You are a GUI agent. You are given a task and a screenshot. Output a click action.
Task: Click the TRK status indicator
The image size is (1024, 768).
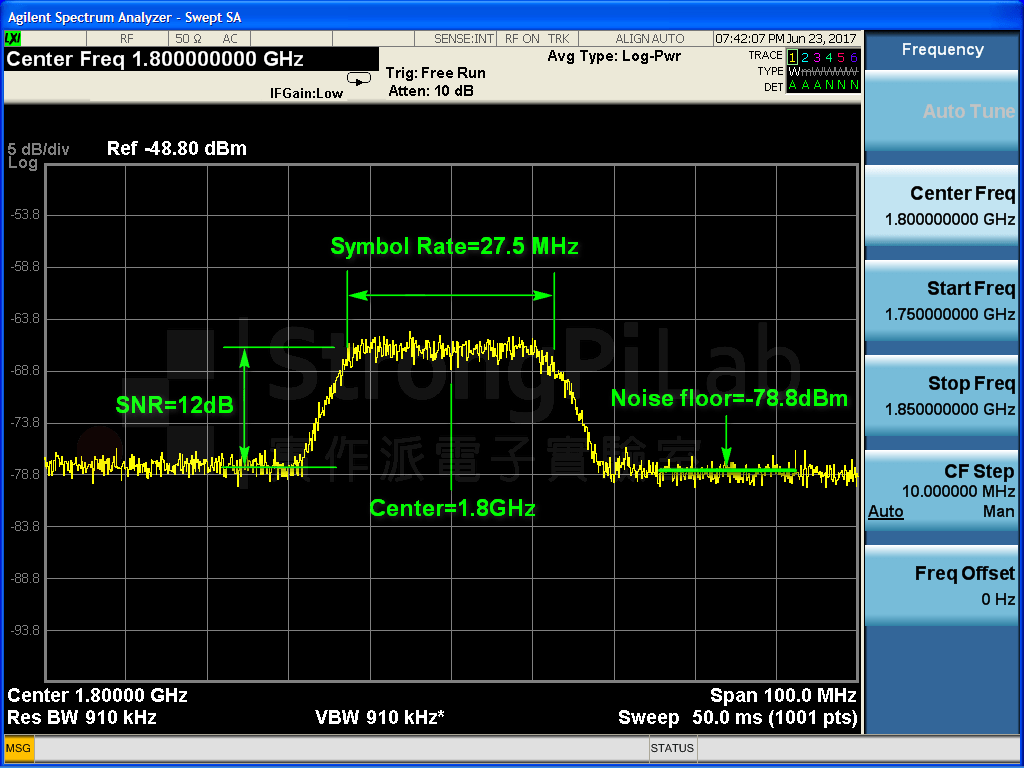[559, 39]
